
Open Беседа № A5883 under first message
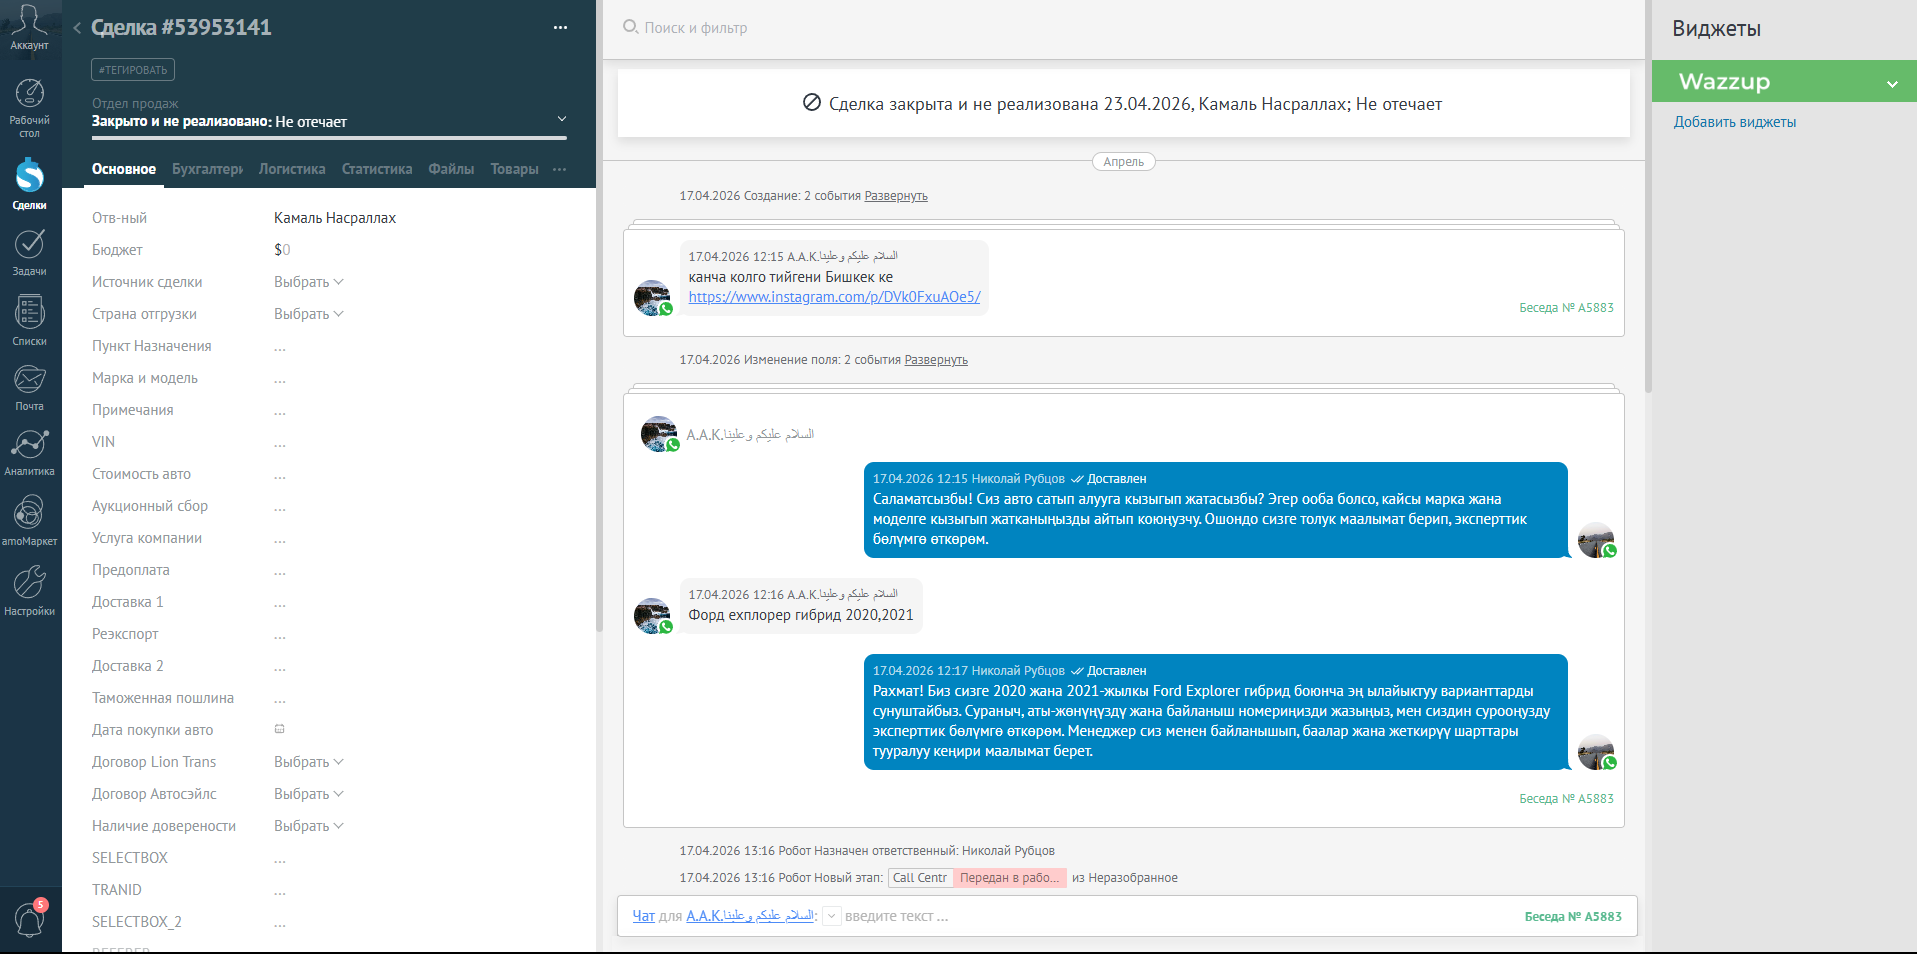[x=1566, y=308]
